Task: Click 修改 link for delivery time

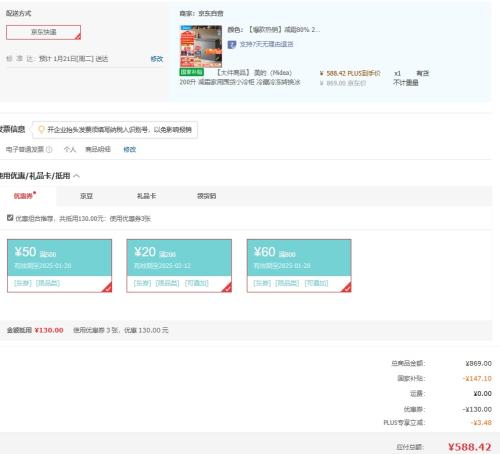Action: 156,59
